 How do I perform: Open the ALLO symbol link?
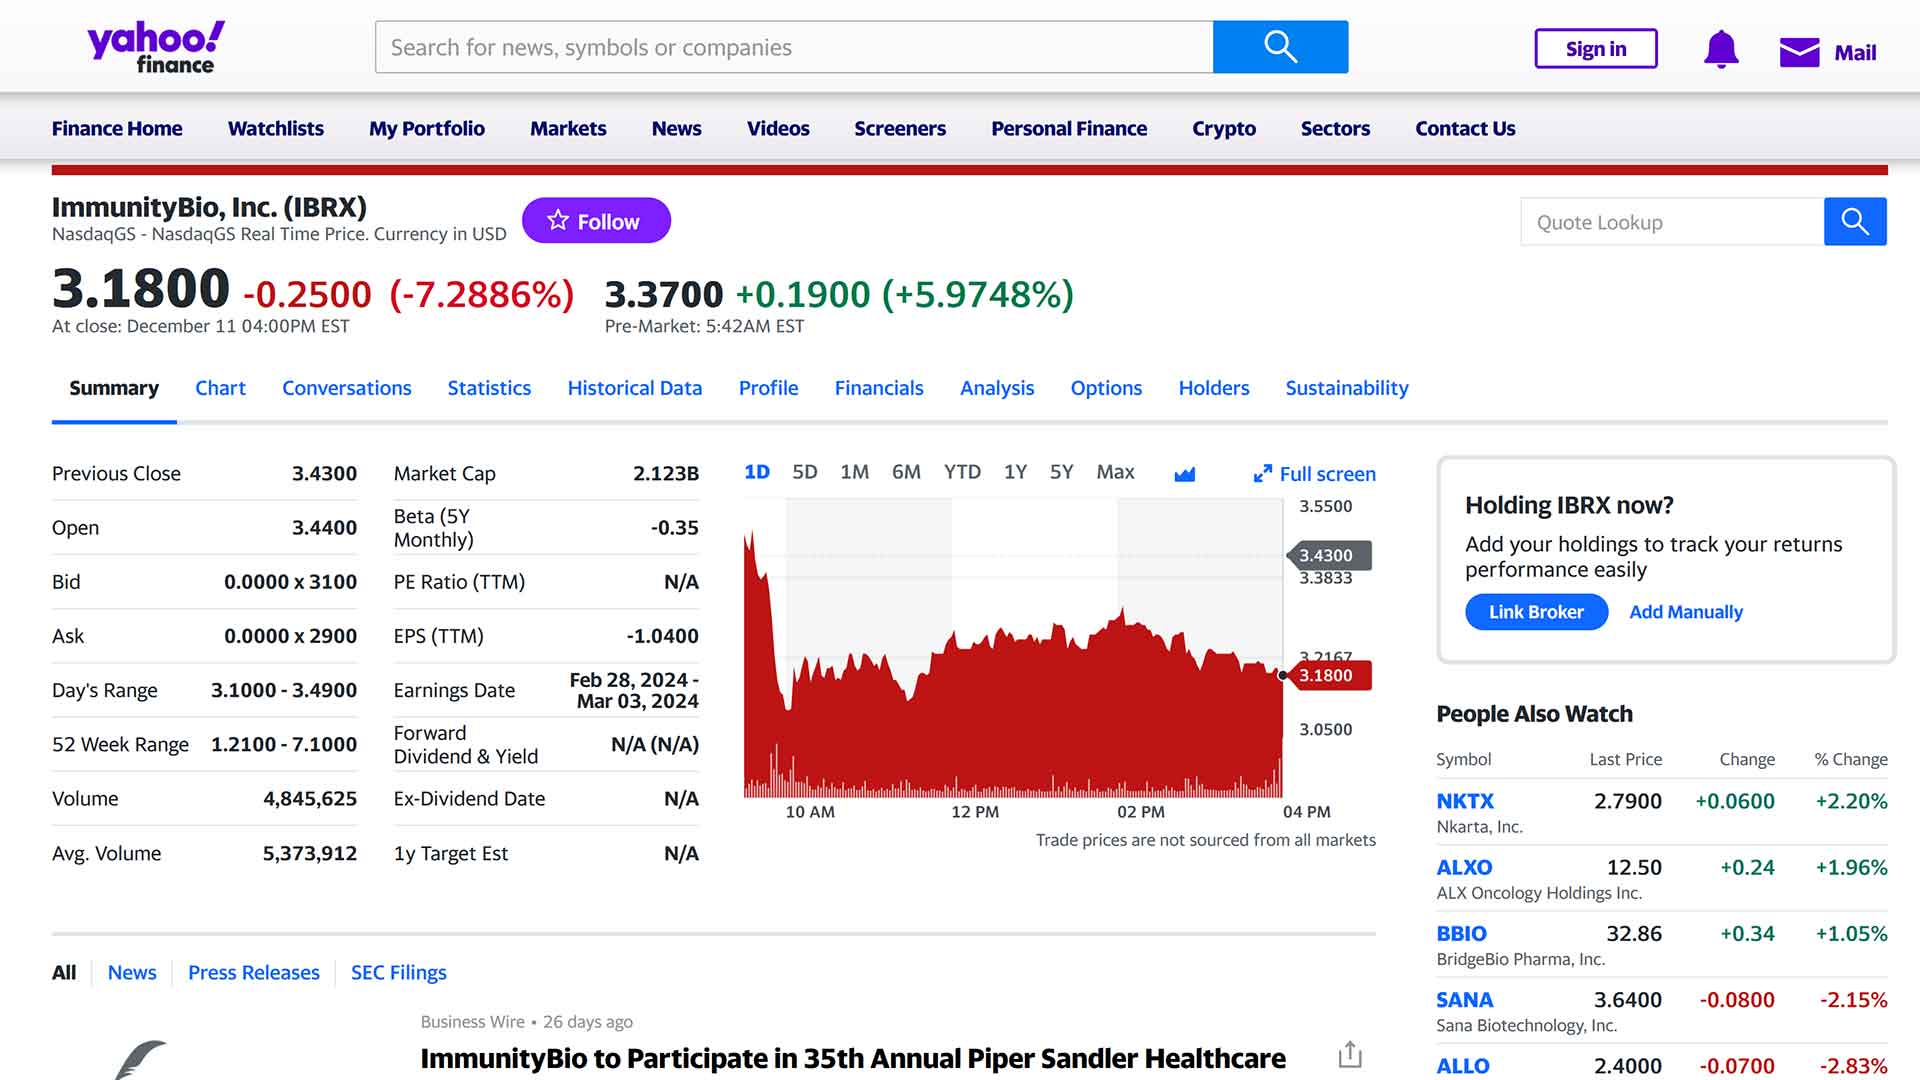click(x=1463, y=1065)
